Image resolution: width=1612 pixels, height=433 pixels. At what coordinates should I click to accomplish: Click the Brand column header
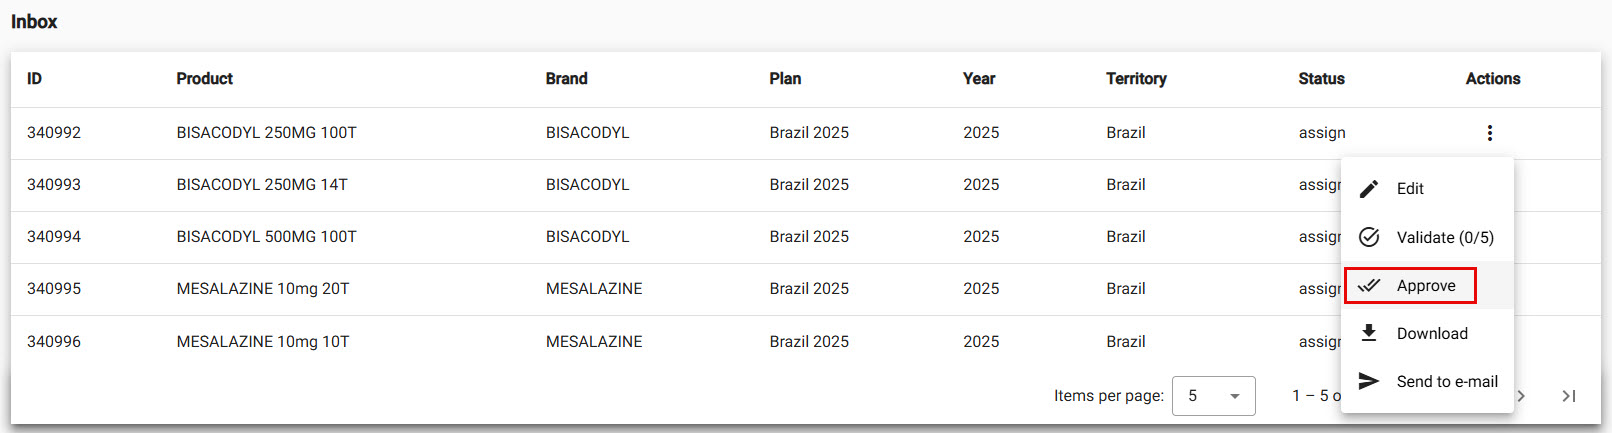(566, 79)
